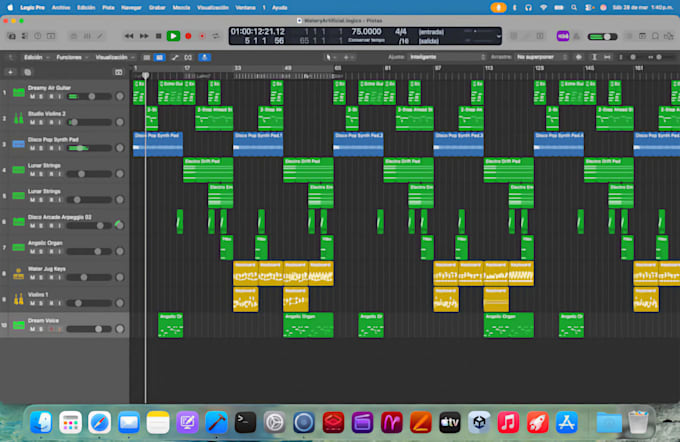680x442 pixels.
Task: Start playback with the green Play button
Action: [x=173, y=36]
